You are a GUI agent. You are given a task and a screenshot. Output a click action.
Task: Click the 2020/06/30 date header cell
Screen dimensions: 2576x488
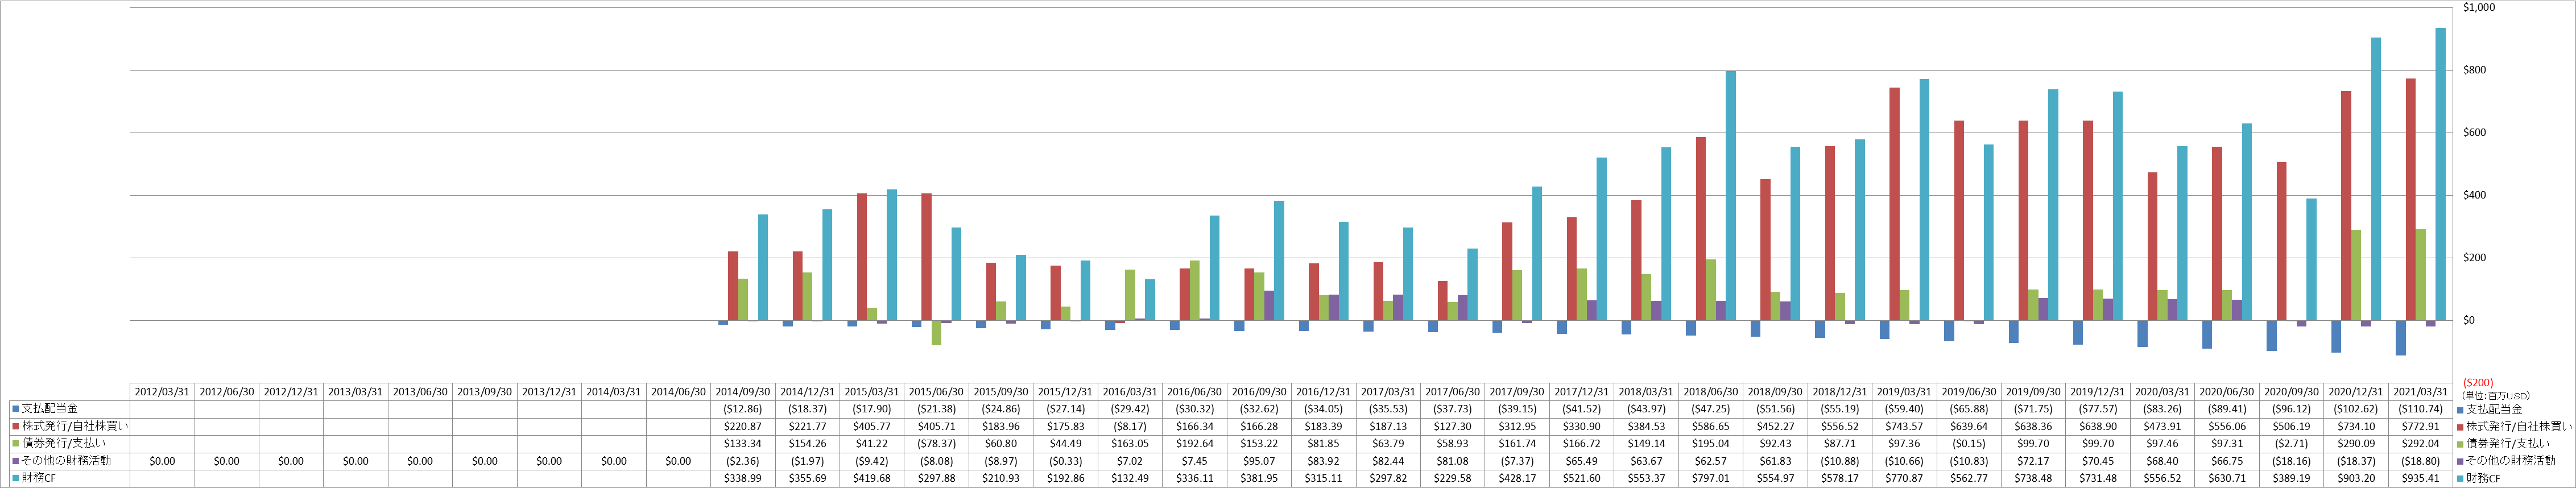tap(2227, 392)
